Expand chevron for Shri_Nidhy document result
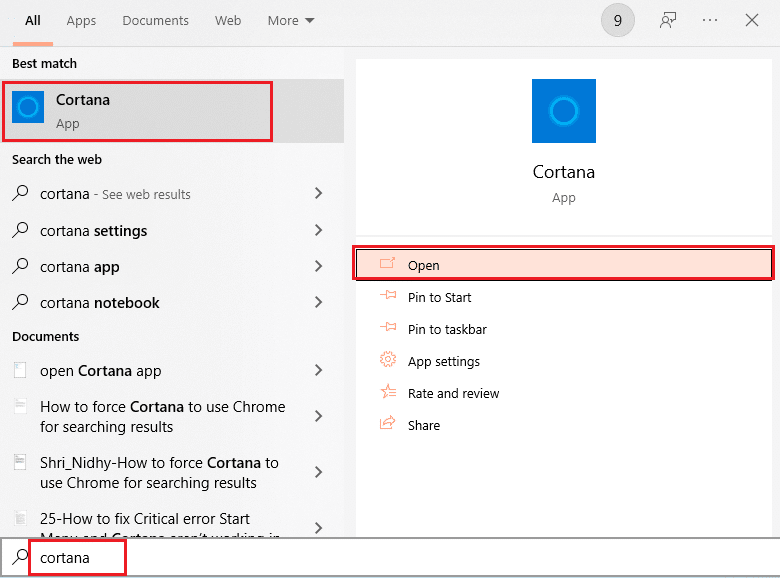Viewport: 780px width, 578px height. click(318, 472)
